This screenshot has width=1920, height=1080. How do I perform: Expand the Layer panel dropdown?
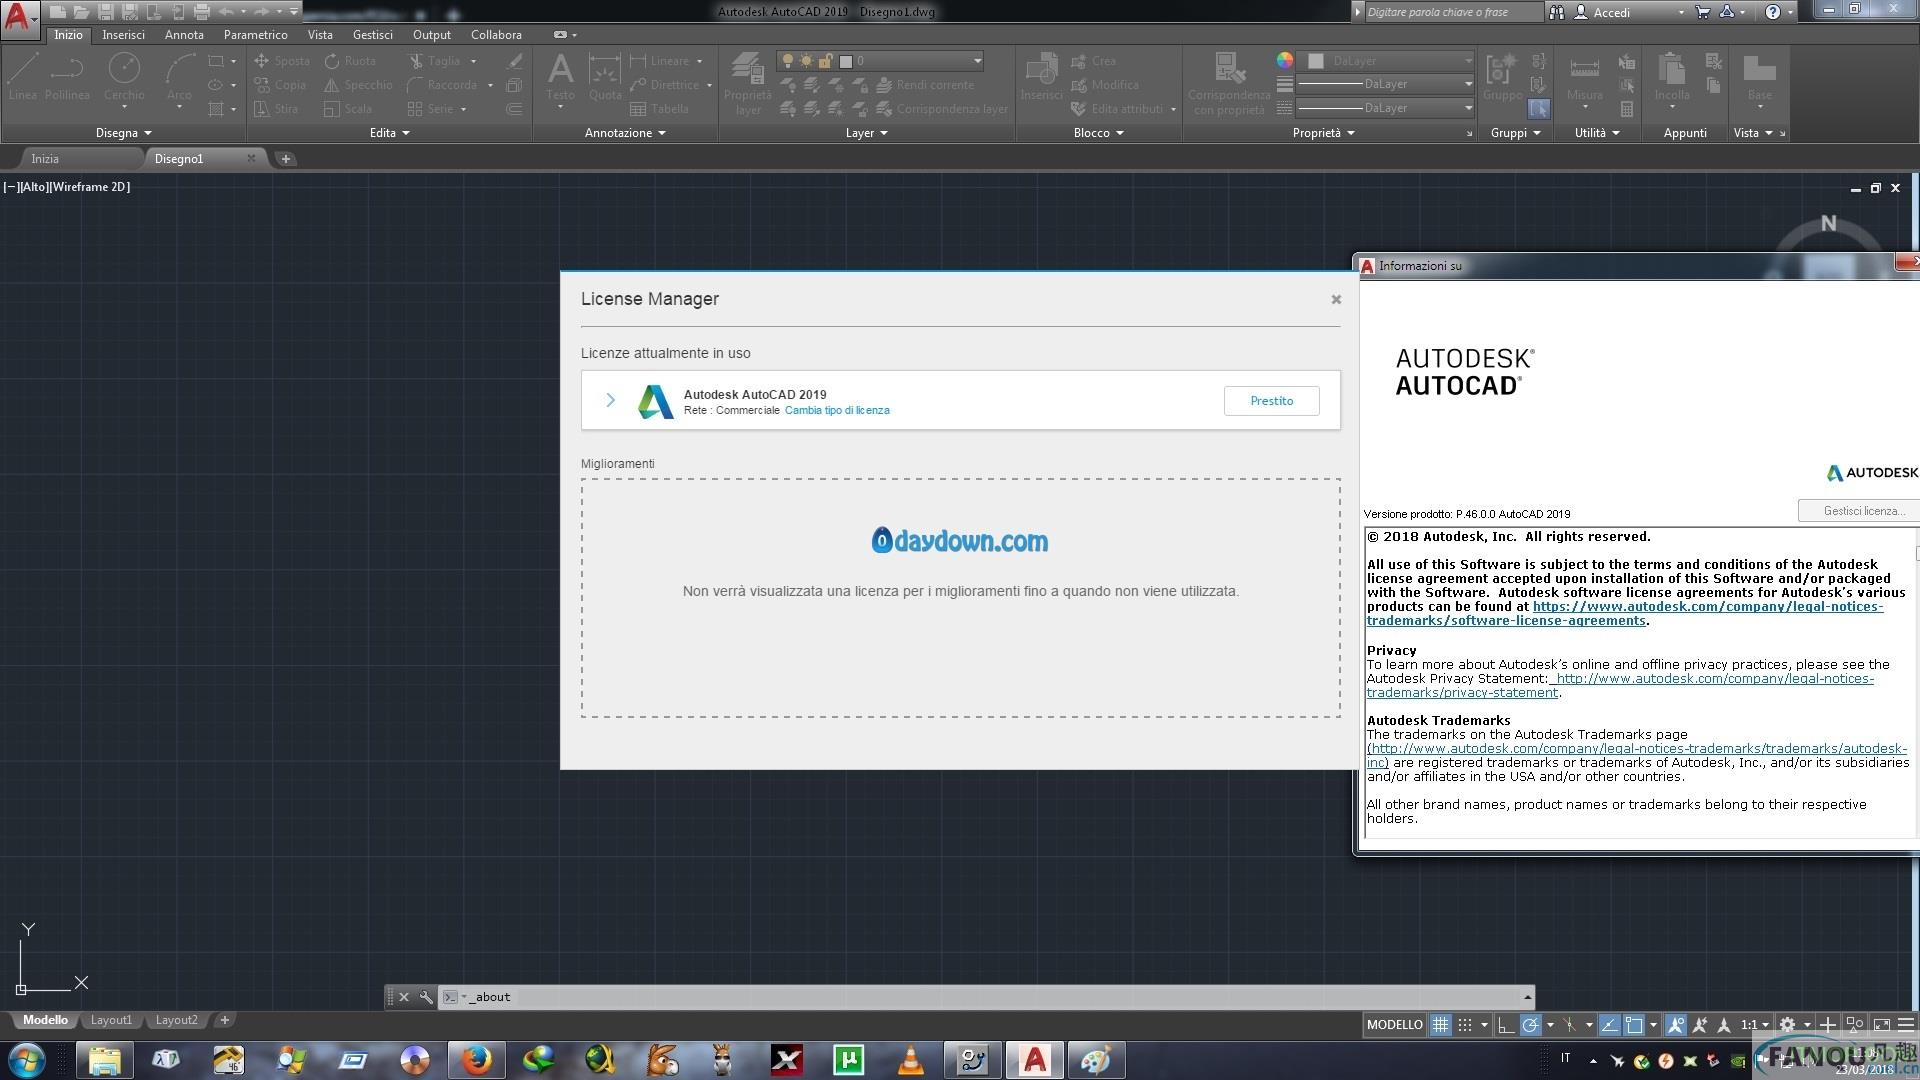(866, 133)
